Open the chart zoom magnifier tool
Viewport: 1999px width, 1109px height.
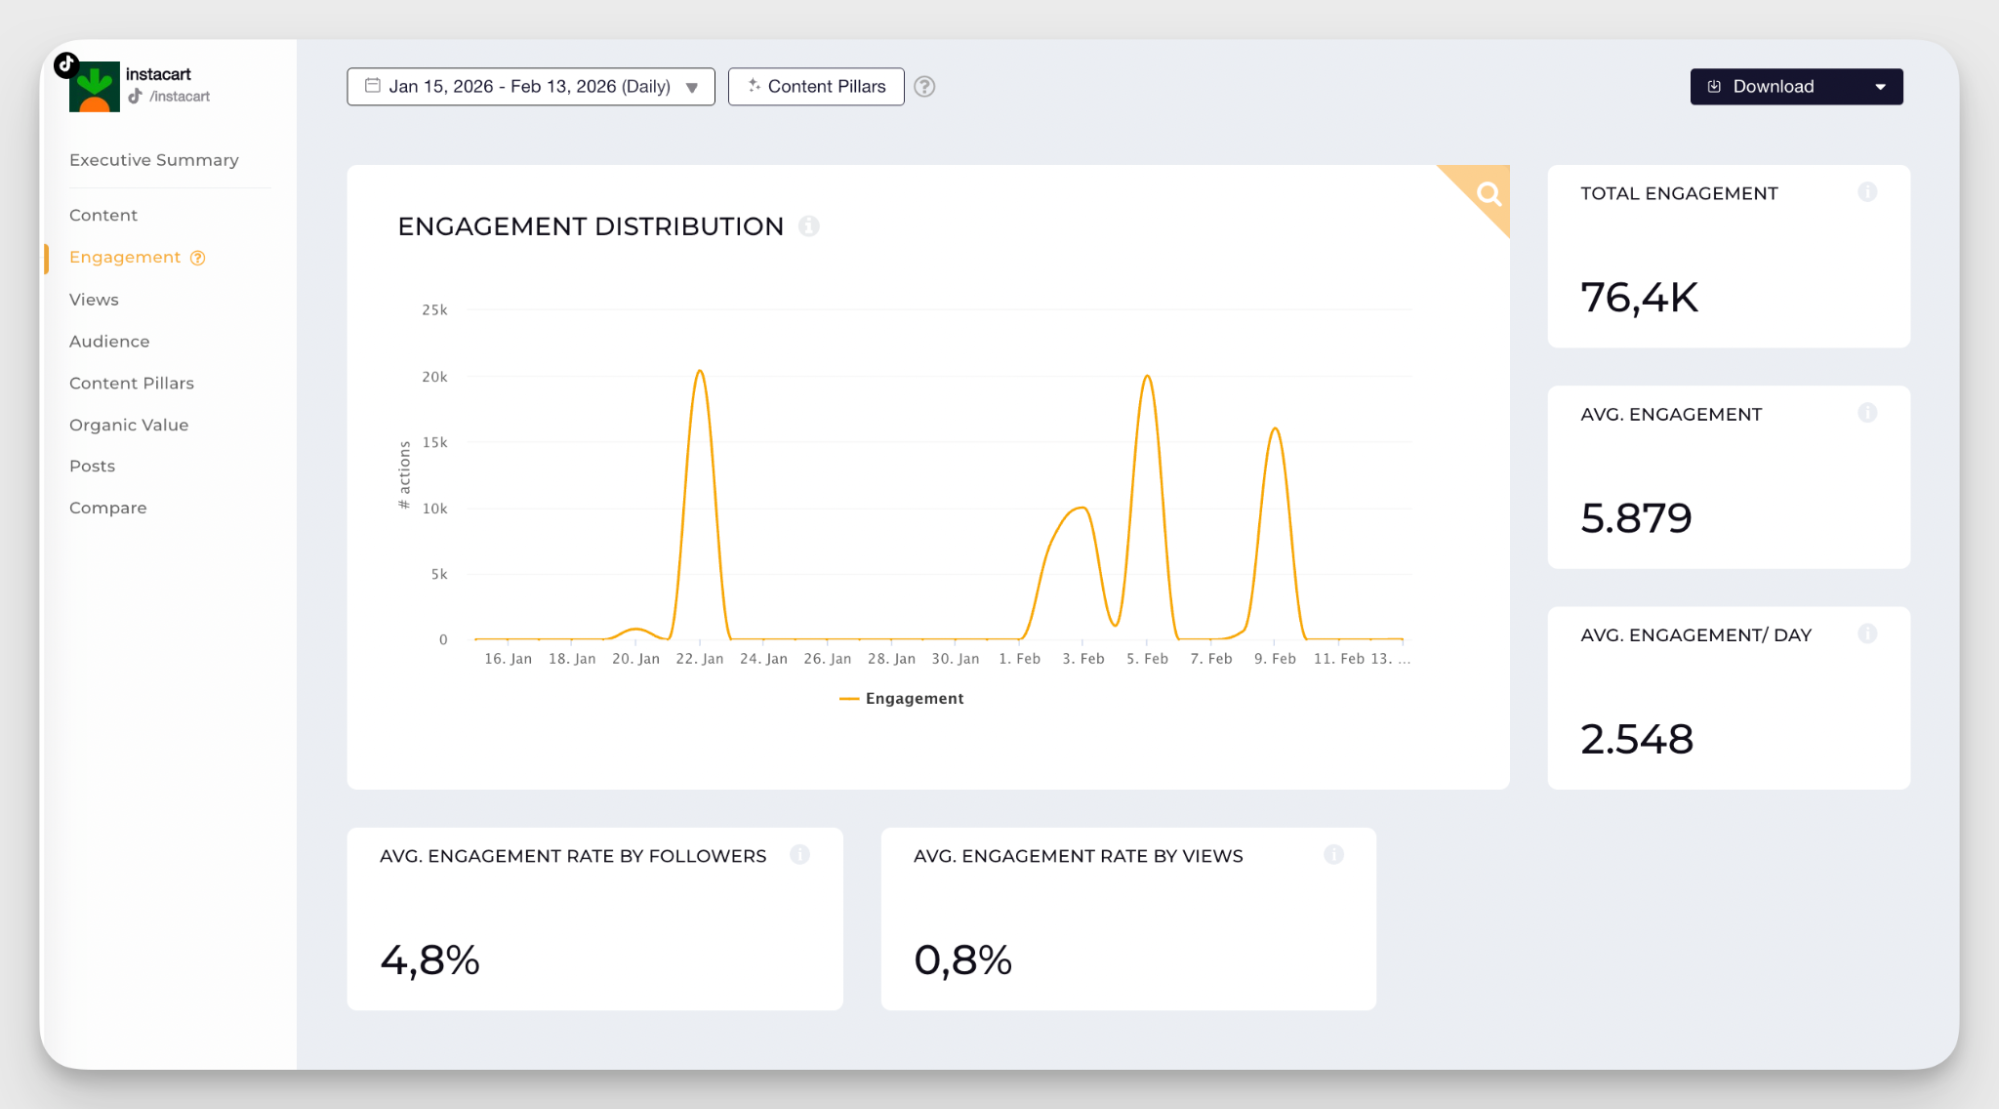tap(1487, 194)
